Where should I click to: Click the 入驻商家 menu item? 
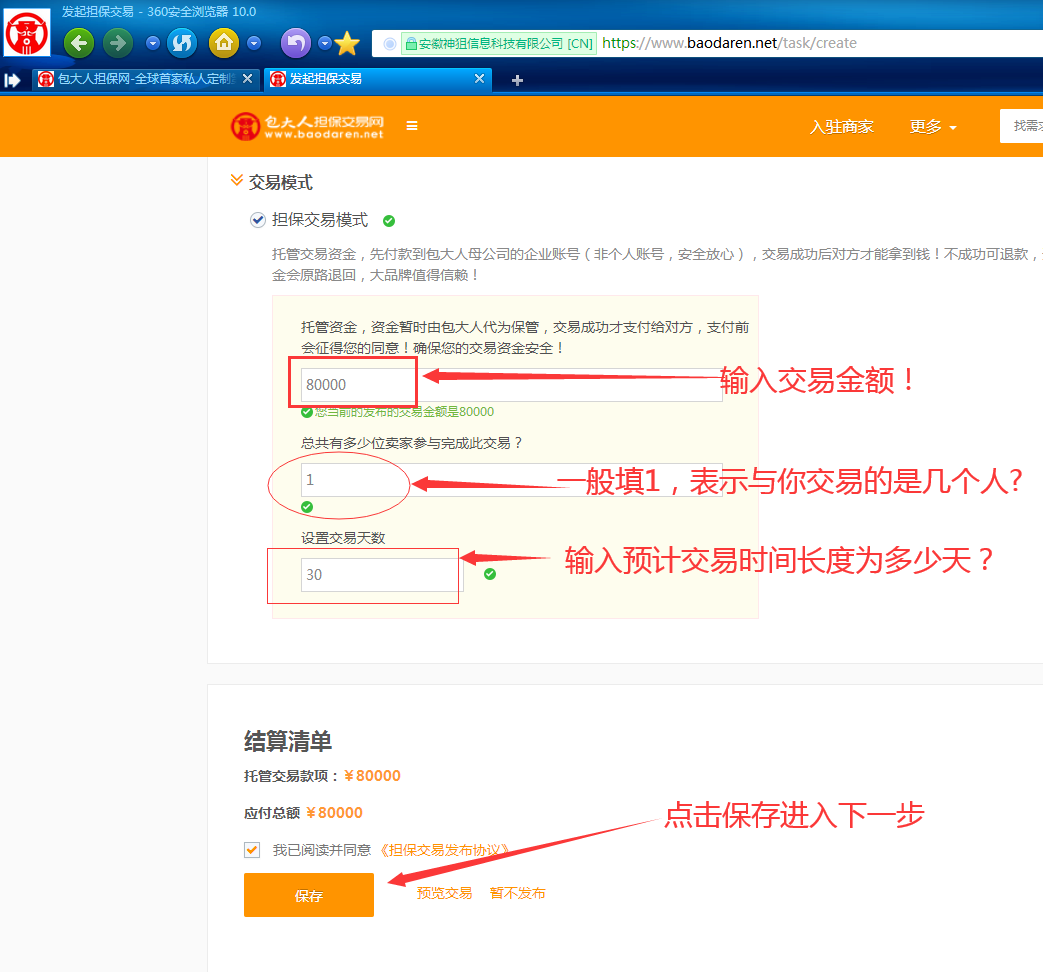841,127
